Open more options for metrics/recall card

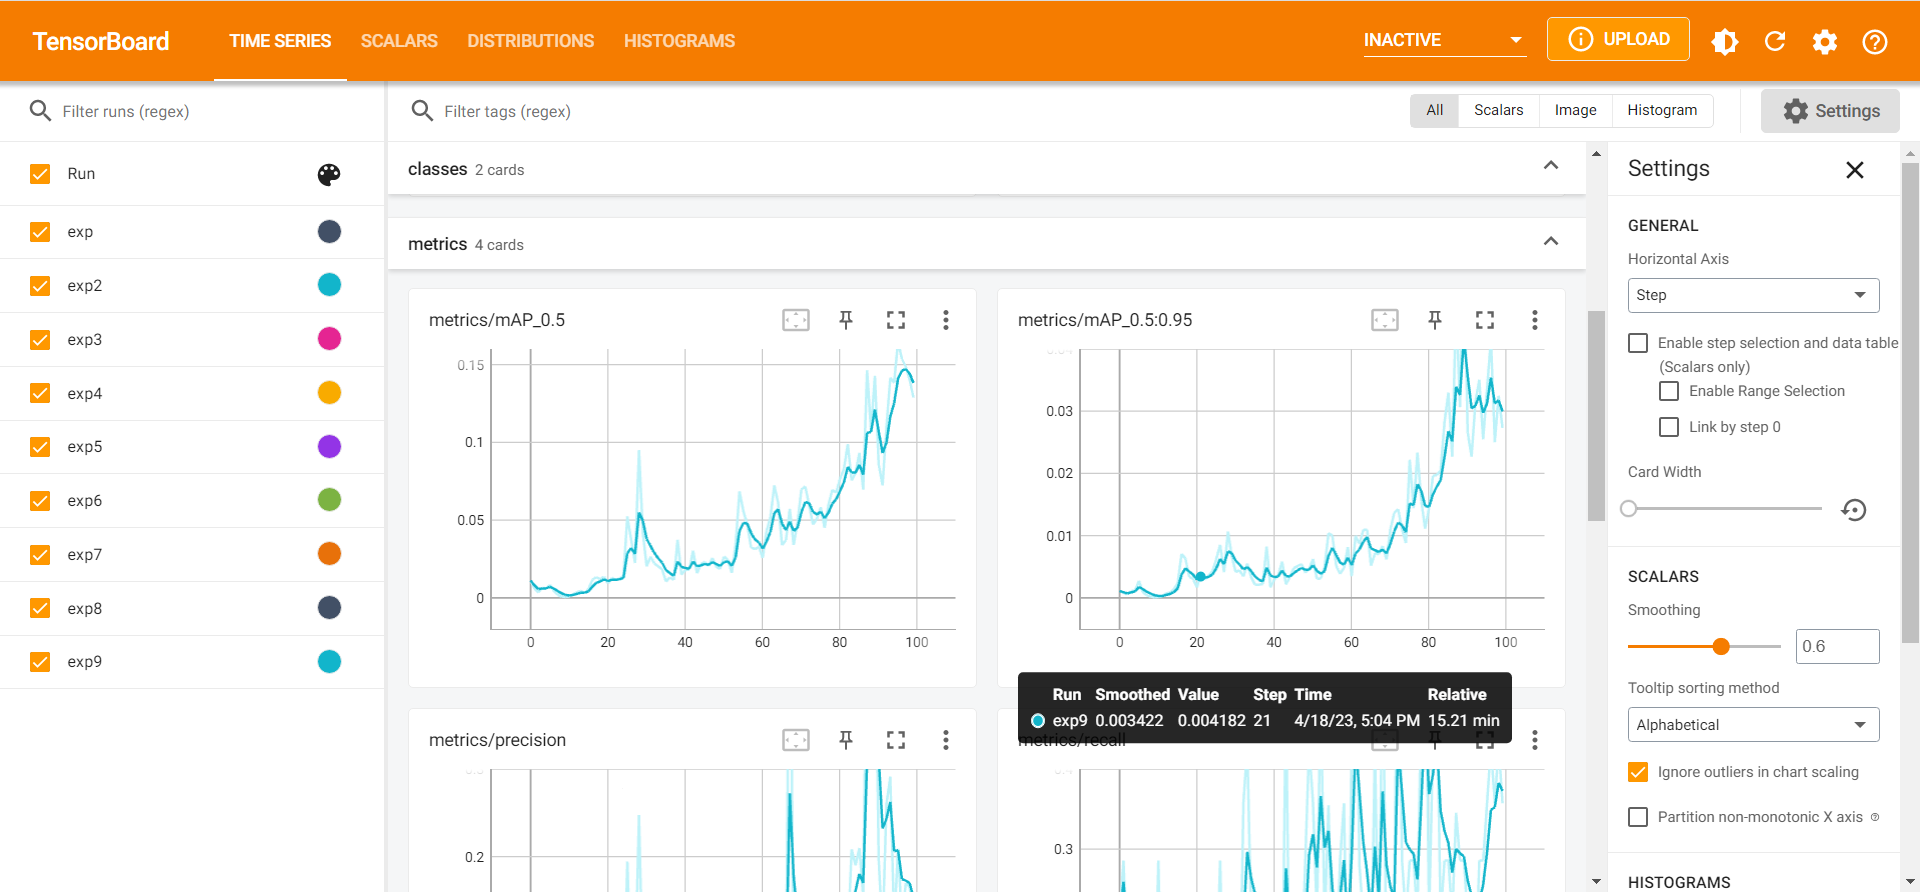click(1535, 740)
